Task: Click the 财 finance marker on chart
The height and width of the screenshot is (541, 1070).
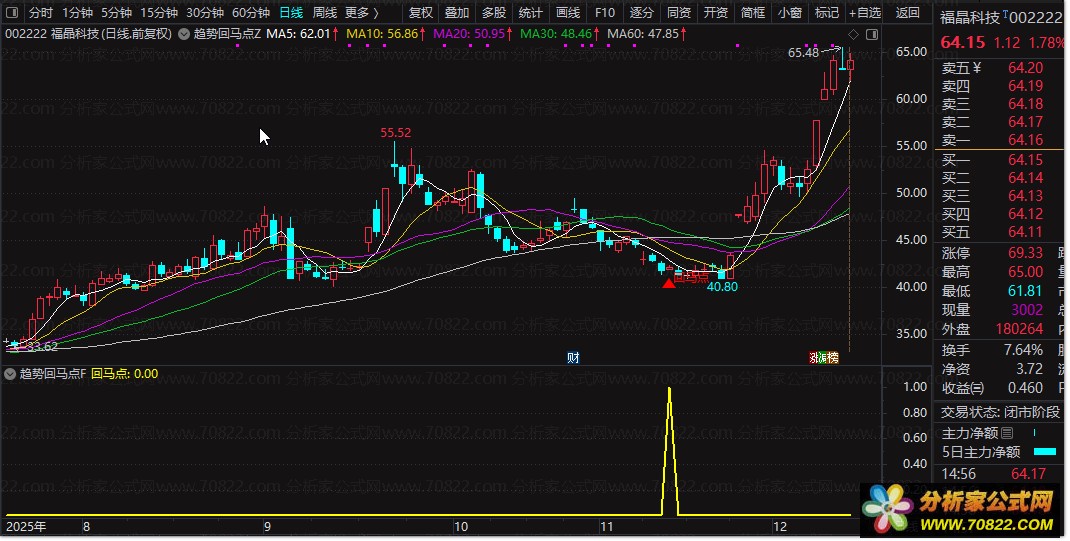Action: click(x=573, y=357)
